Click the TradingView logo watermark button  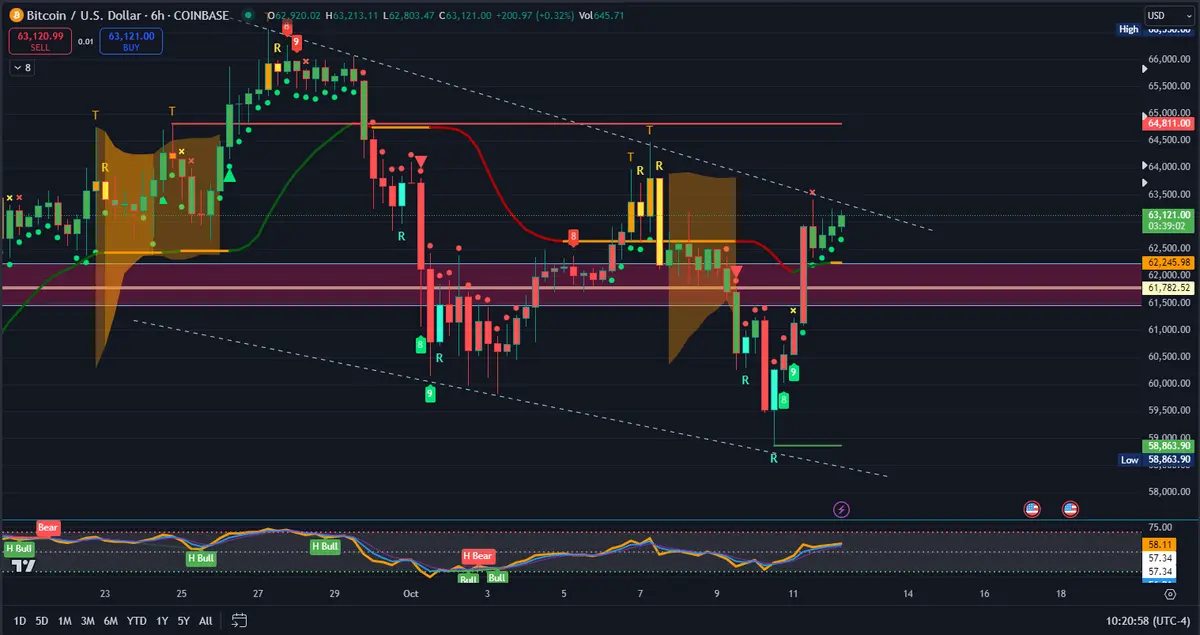coord(23,566)
